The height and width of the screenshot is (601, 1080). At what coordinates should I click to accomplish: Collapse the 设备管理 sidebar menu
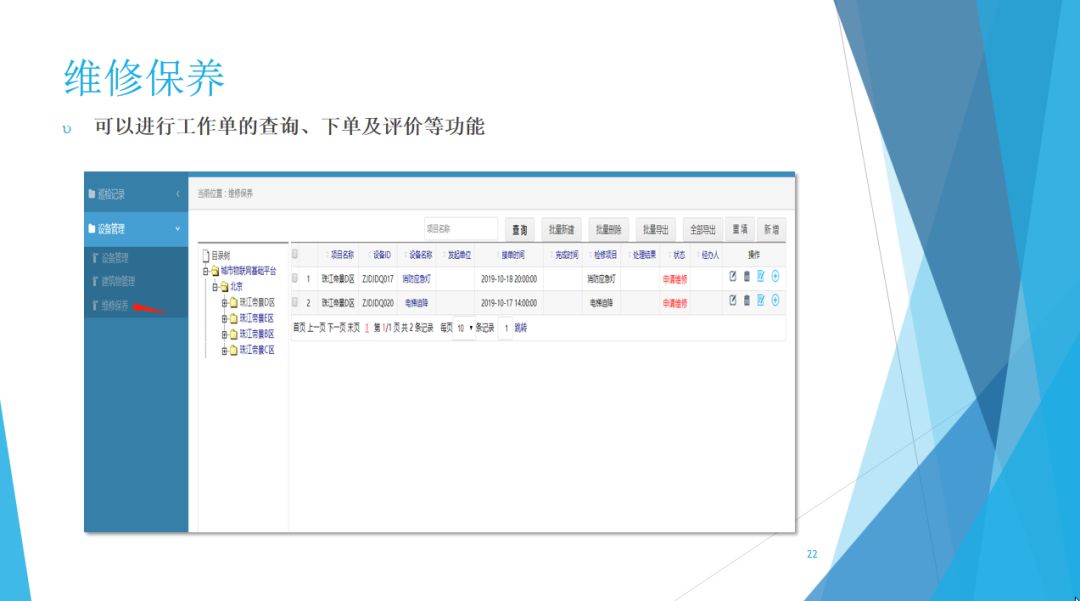[x=136, y=229]
